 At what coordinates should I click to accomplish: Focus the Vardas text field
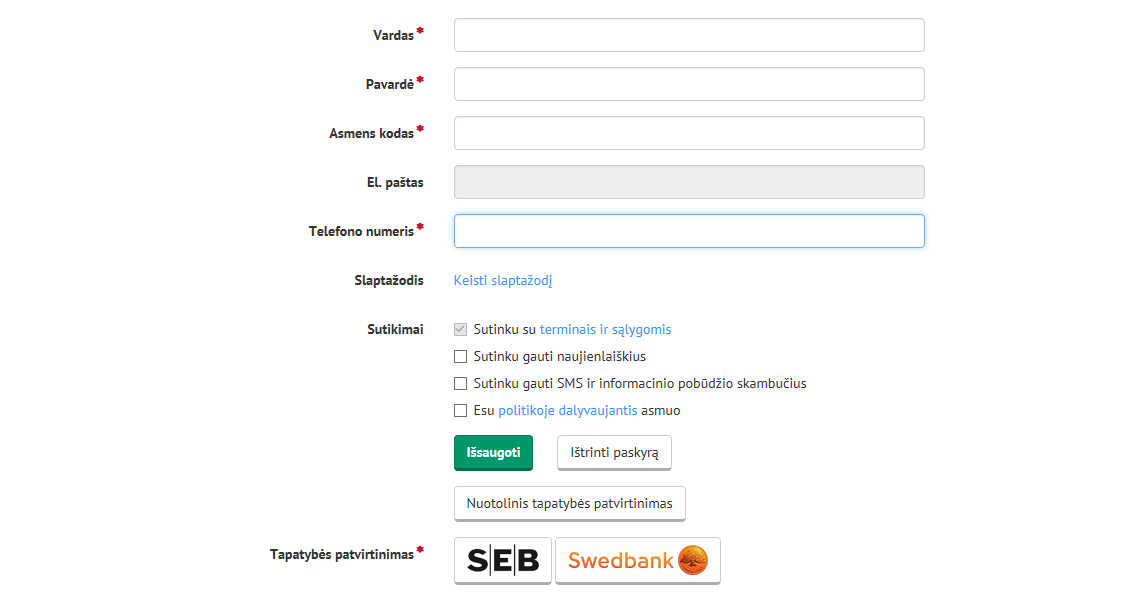click(689, 35)
